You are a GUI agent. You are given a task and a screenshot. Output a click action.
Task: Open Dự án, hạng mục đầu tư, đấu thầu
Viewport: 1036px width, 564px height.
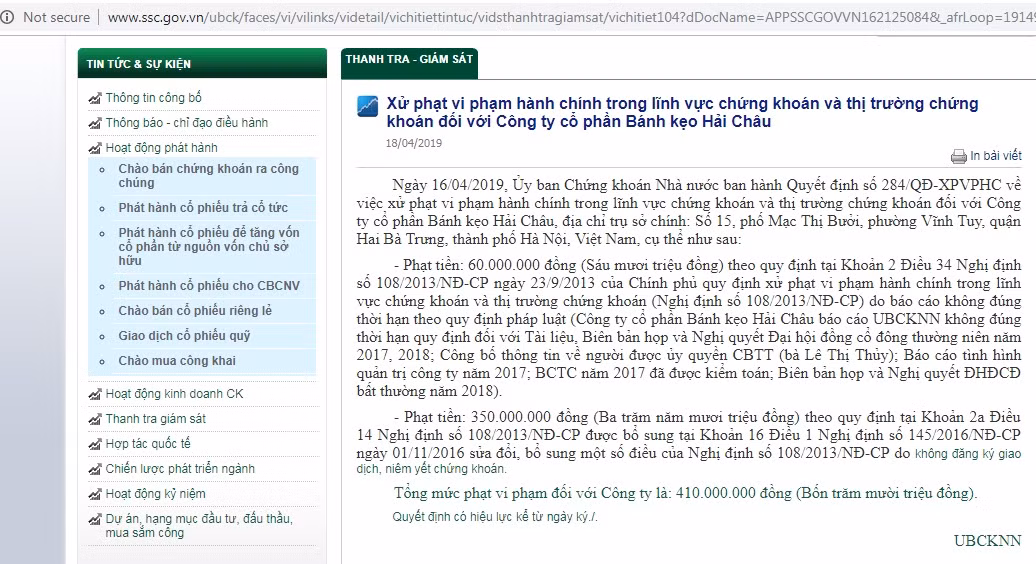(x=199, y=526)
